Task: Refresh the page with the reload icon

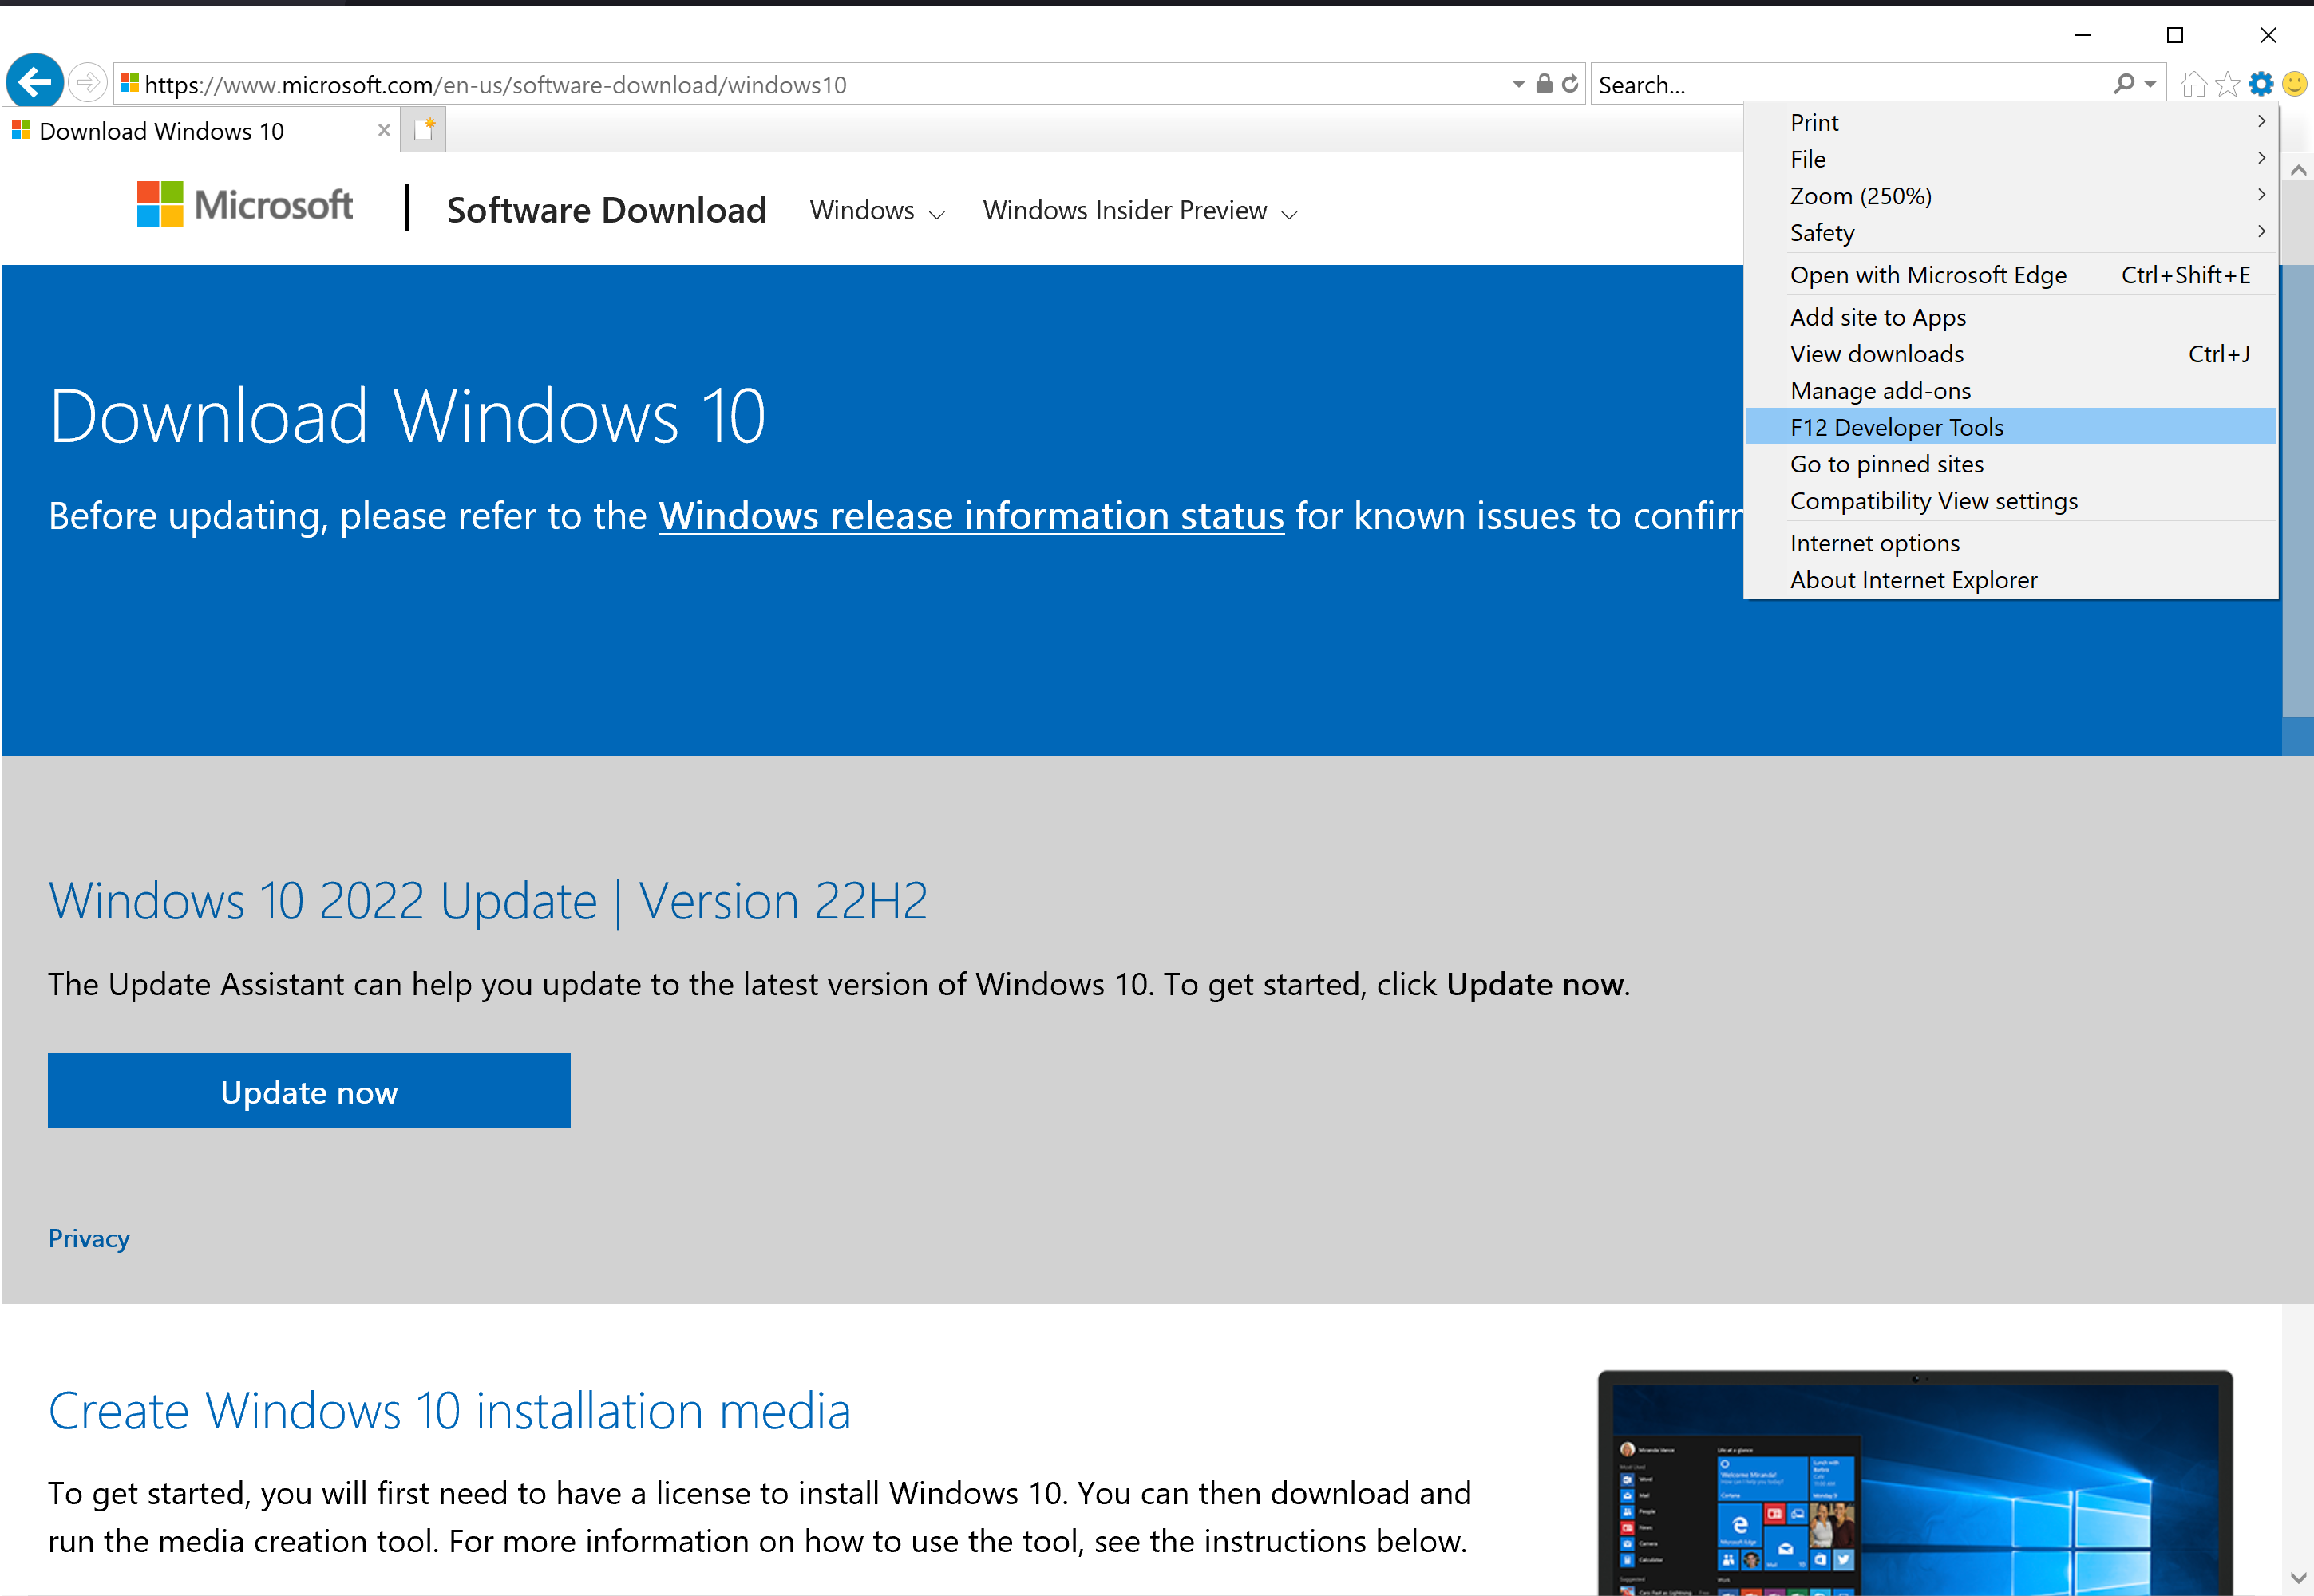Action: point(1570,84)
